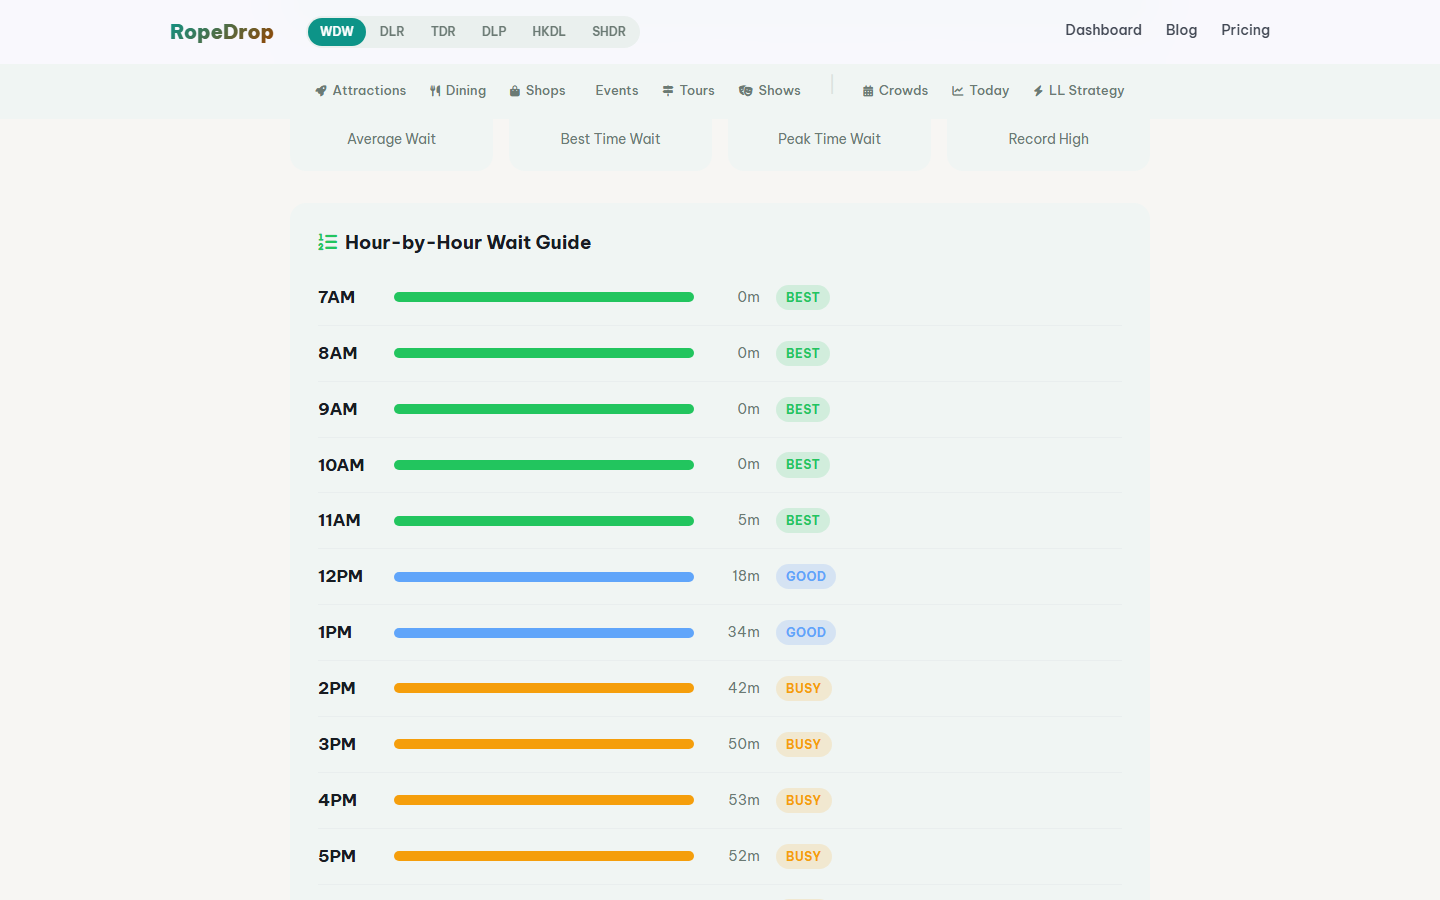The image size is (1440, 900).
Task: Click the Hour-by-Hour Wait Guide heading
Action: (x=468, y=242)
